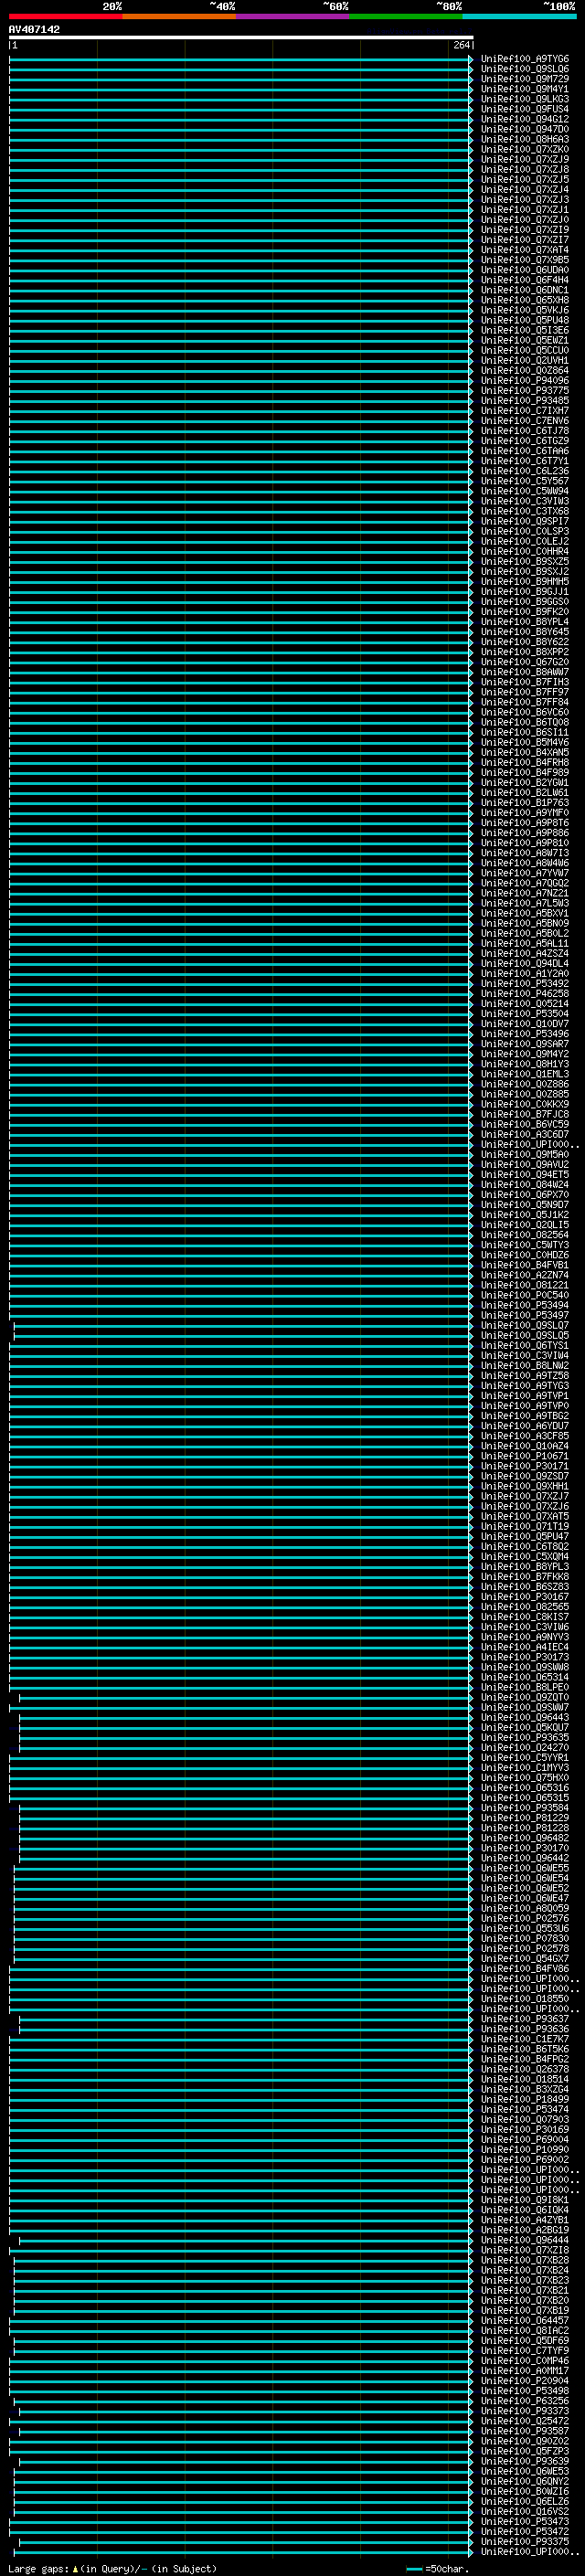Select hit label UniRef100_Q6TYS1
Image resolution: width=585 pixels, height=2576 pixels.
pos(525,1345)
